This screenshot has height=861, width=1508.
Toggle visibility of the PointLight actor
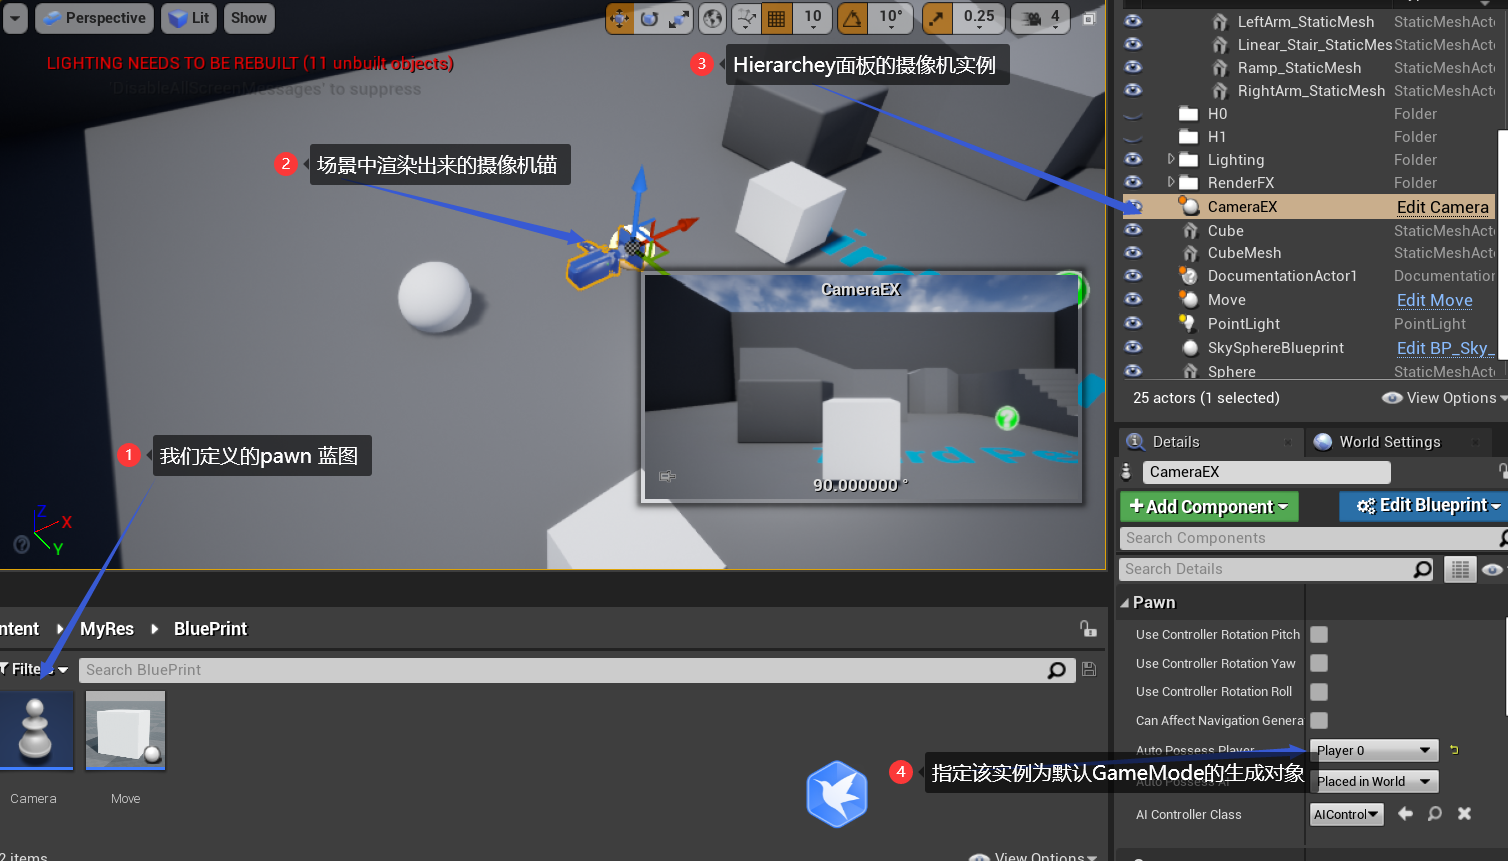pyautogui.click(x=1133, y=323)
